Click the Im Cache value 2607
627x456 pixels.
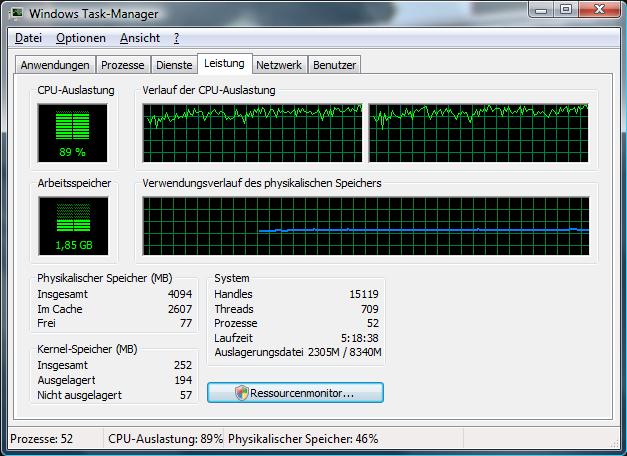tap(180, 309)
